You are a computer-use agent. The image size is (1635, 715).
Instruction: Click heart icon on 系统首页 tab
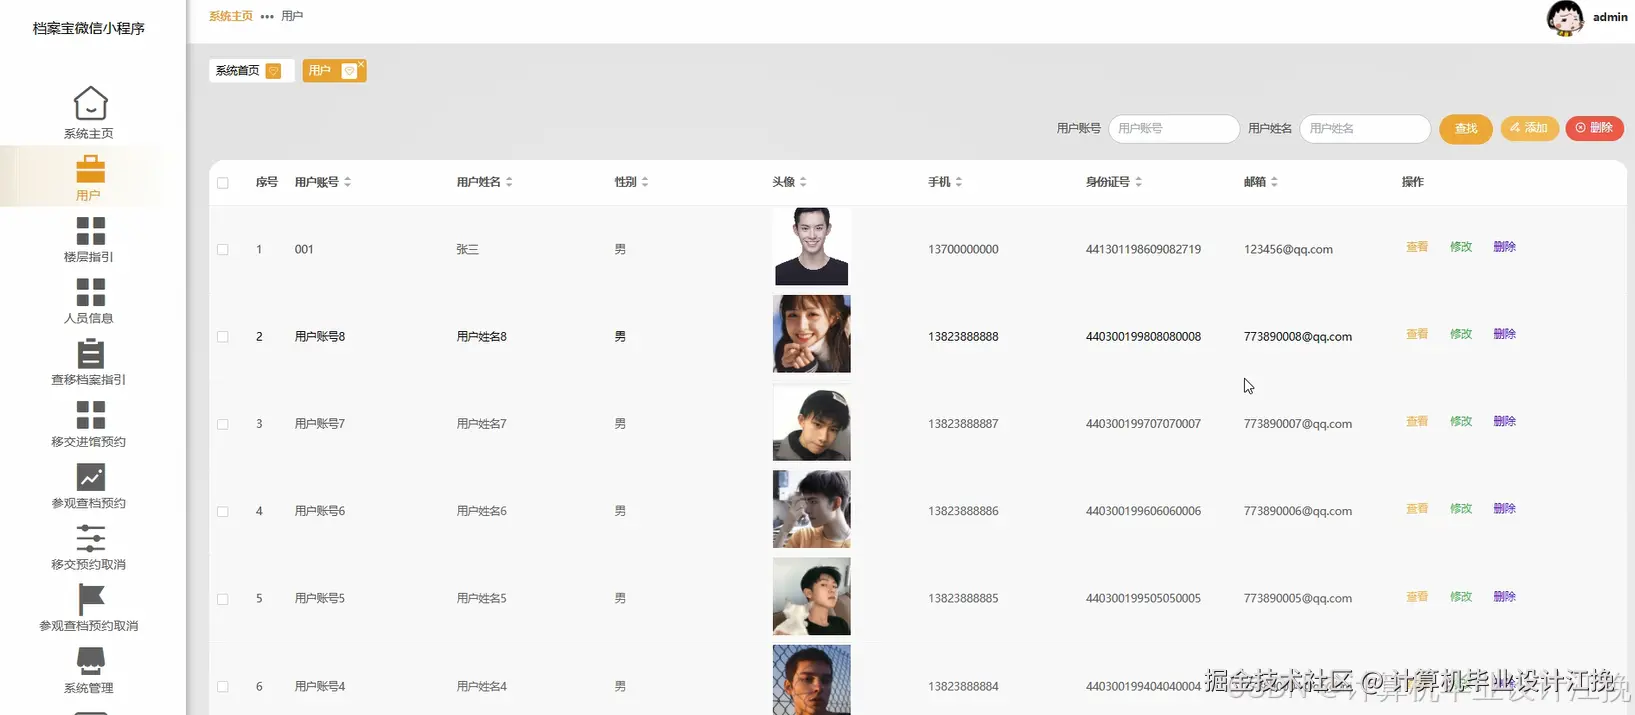click(273, 71)
